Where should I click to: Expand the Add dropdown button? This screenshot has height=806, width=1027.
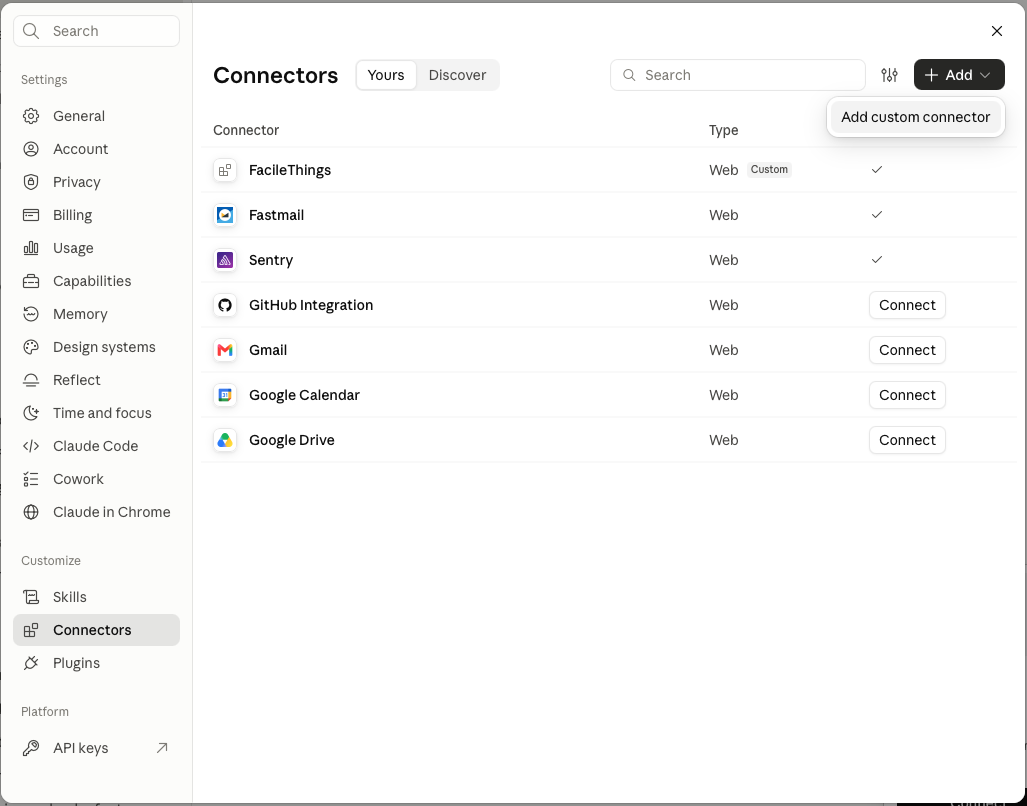click(959, 75)
